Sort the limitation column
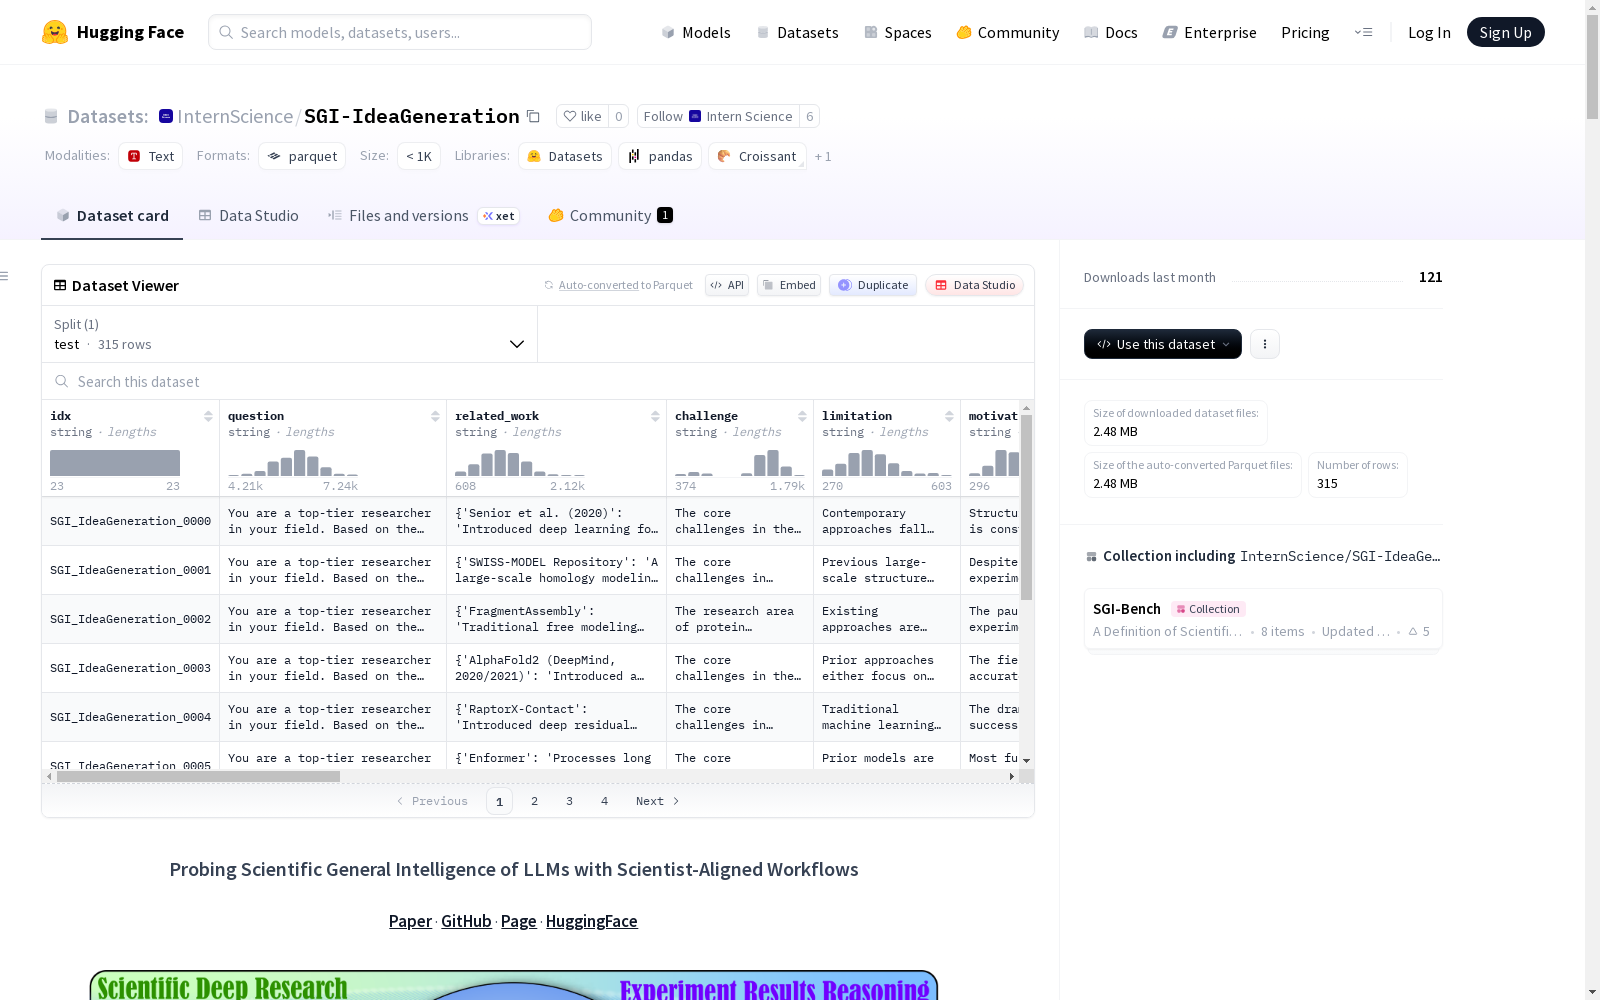The width and height of the screenshot is (1600, 1000). [x=949, y=416]
